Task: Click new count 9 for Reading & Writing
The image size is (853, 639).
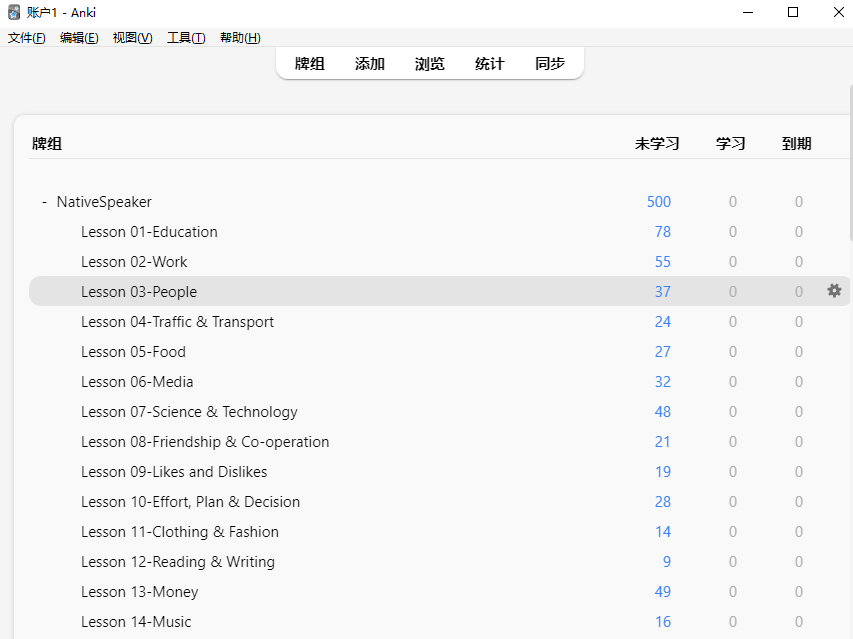Action: [x=666, y=561]
